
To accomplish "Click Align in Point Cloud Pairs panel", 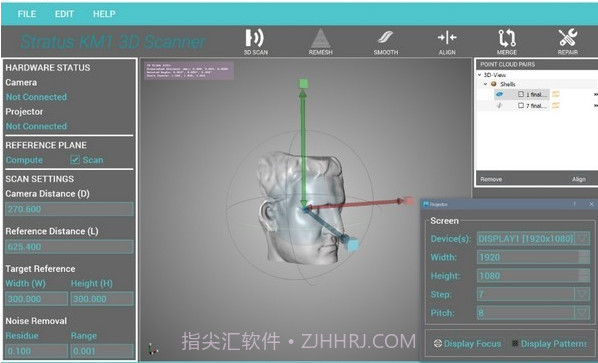I will (x=579, y=179).
